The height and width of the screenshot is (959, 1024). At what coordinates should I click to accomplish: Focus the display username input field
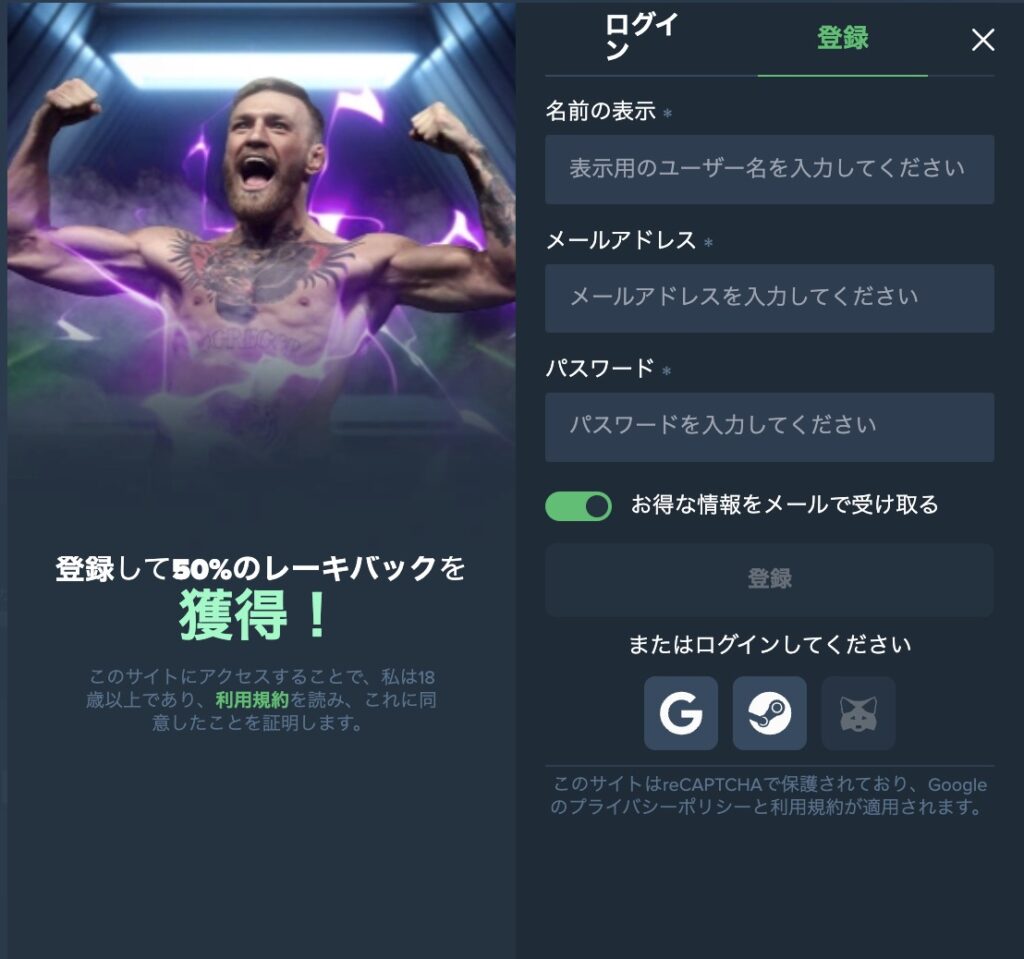click(x=769, y=169)
